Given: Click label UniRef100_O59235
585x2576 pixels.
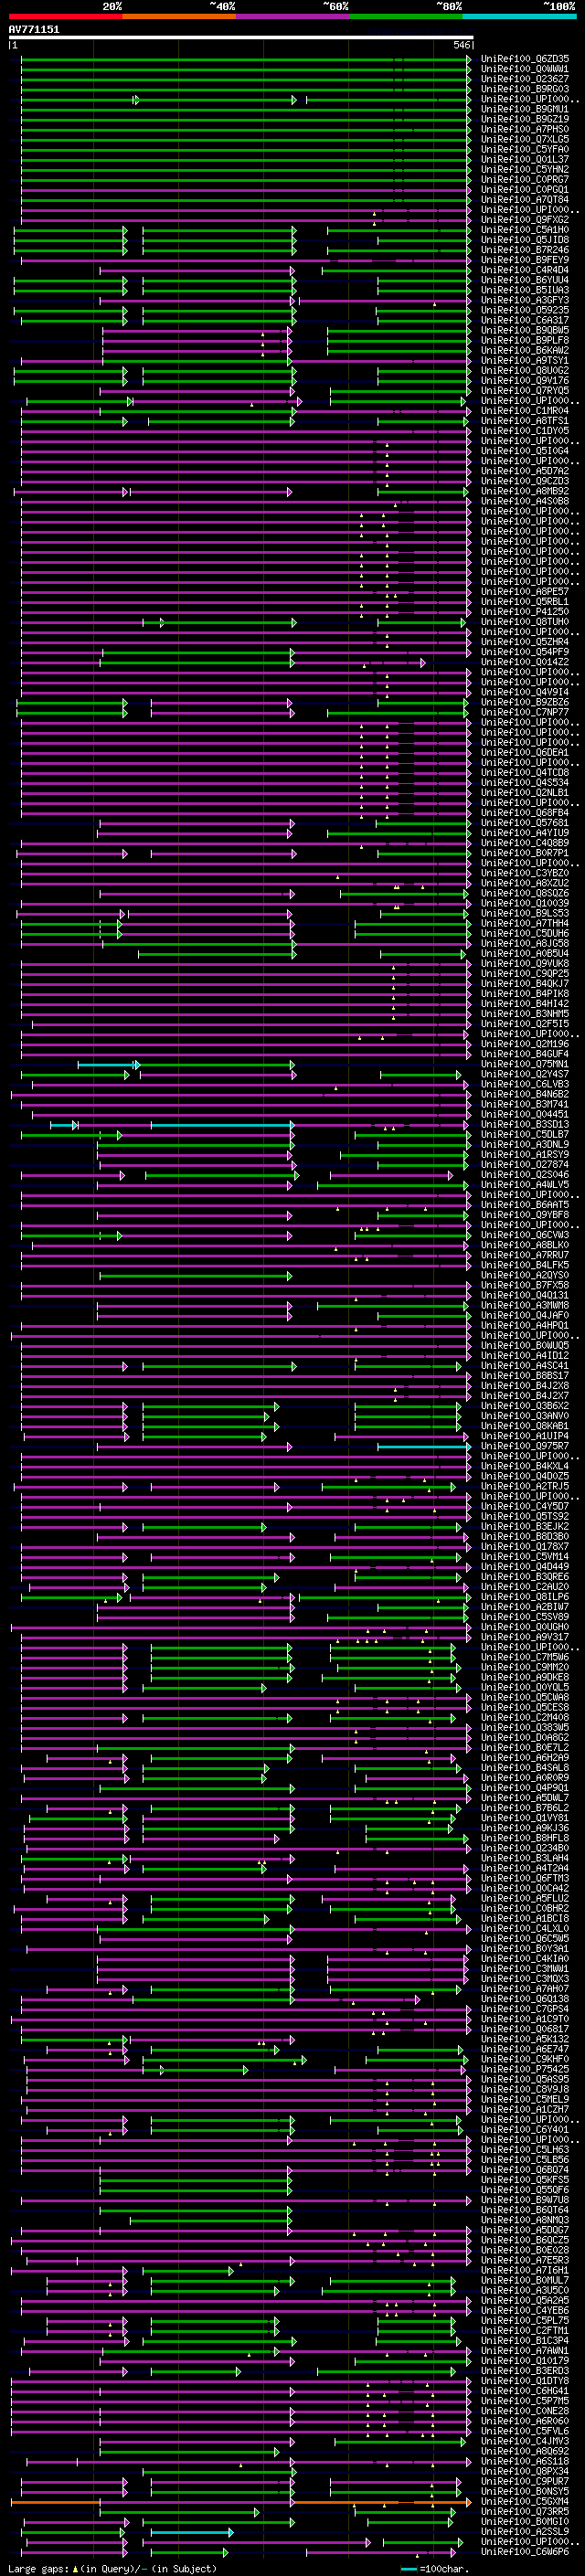Looking at the screenshot, I should point(525,310).
